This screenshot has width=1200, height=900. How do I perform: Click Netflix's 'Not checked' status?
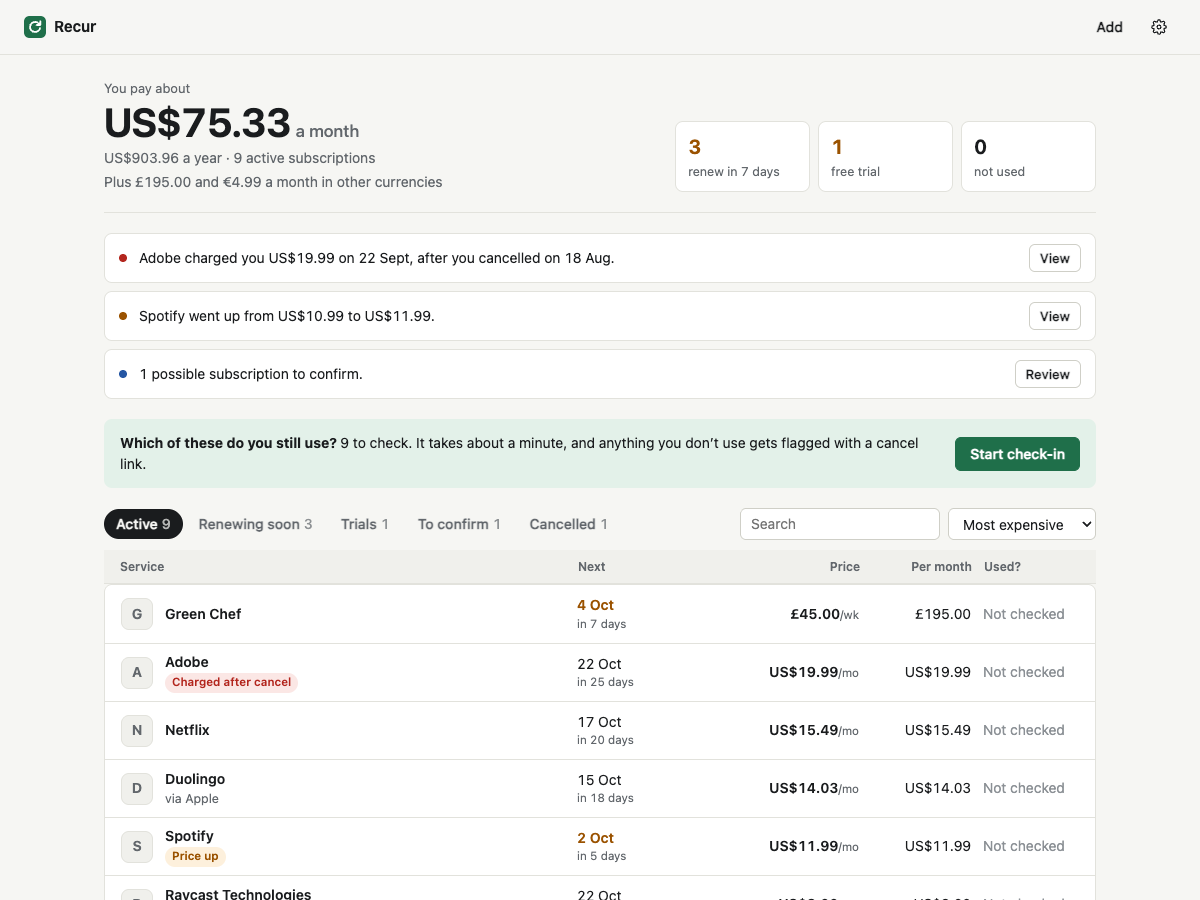pos(1024,730)
